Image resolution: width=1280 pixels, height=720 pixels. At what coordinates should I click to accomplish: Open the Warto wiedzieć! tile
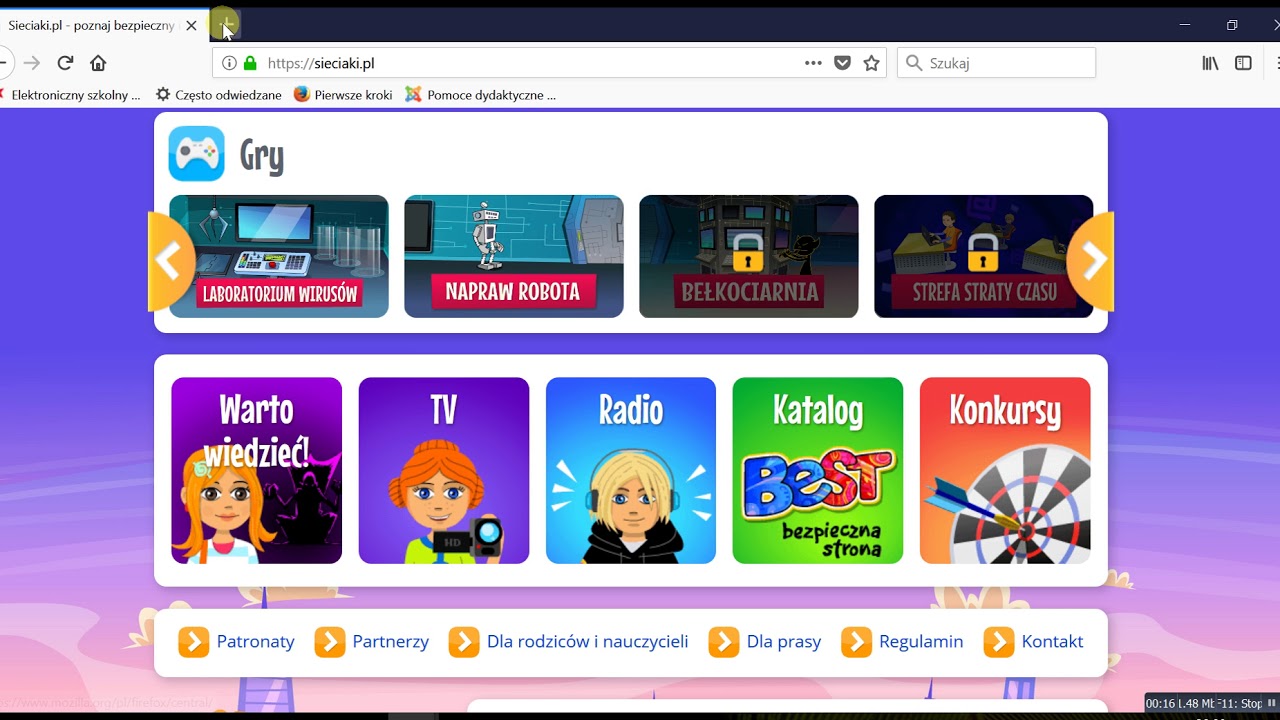pyautogui.click(x=256, y=470)
